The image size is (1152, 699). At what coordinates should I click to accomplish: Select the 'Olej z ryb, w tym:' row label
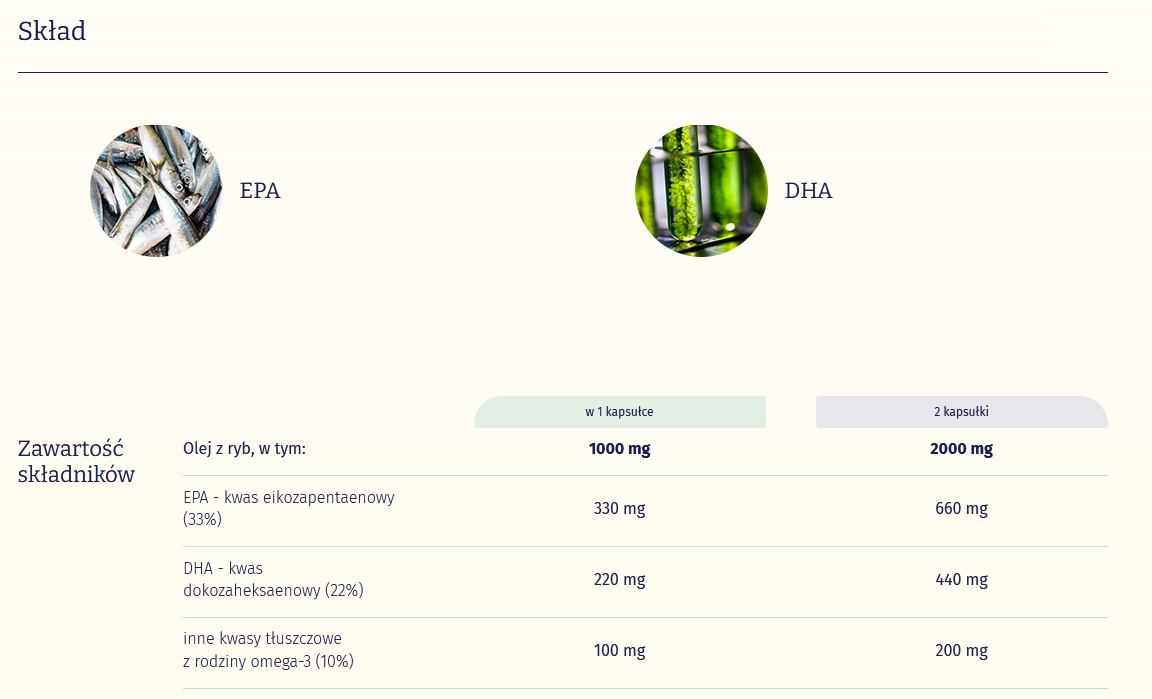(244, 449)
